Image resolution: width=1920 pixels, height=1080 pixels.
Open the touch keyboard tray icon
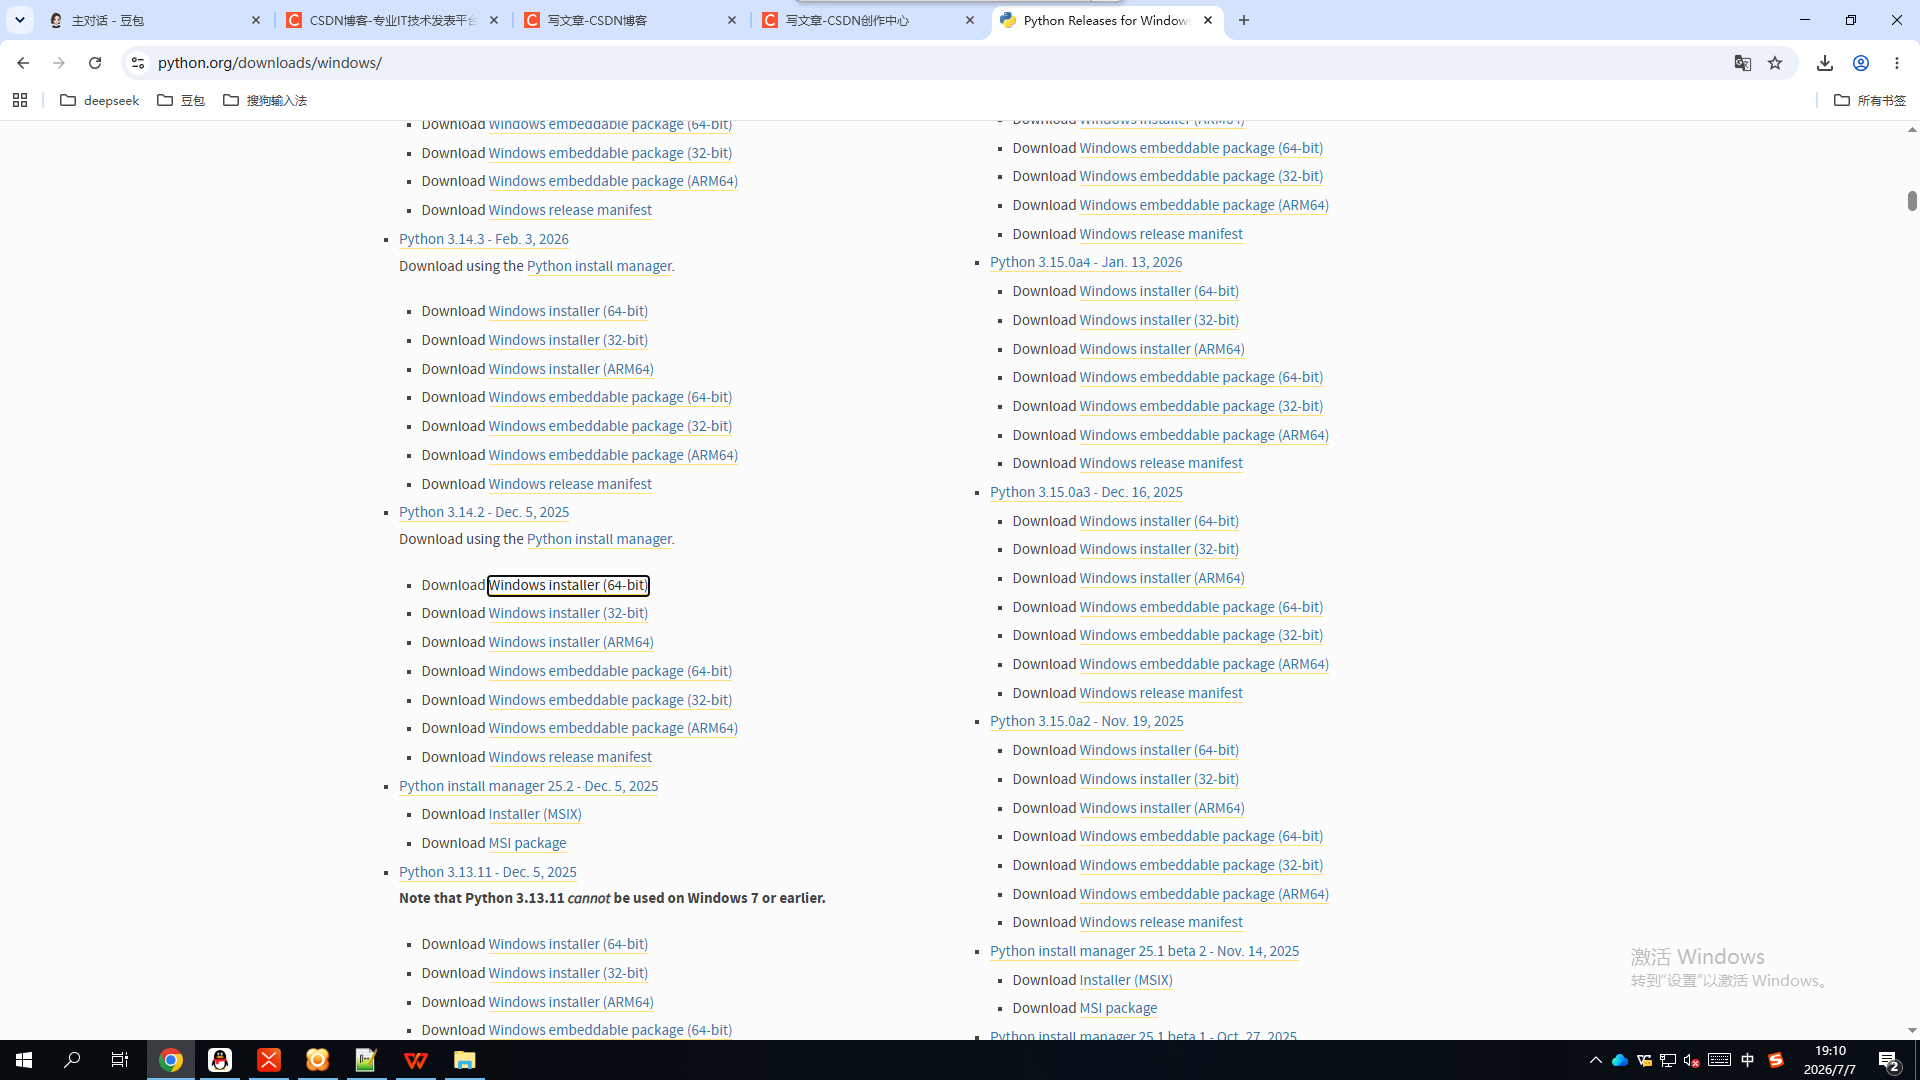(1720, 1060)
